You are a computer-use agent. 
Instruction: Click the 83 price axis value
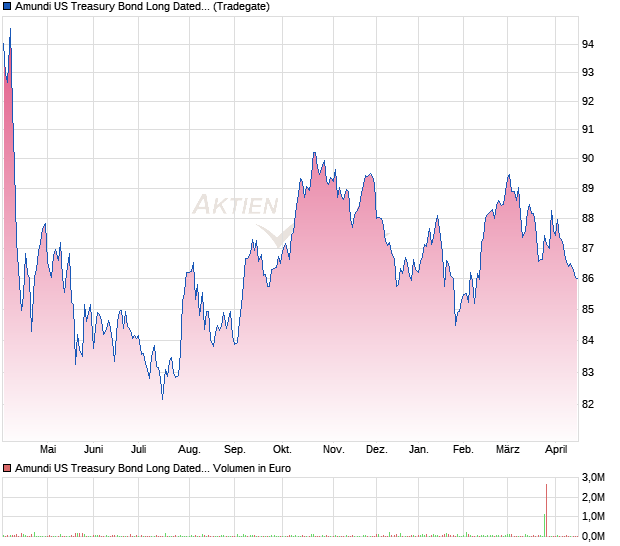click(588, 372)
